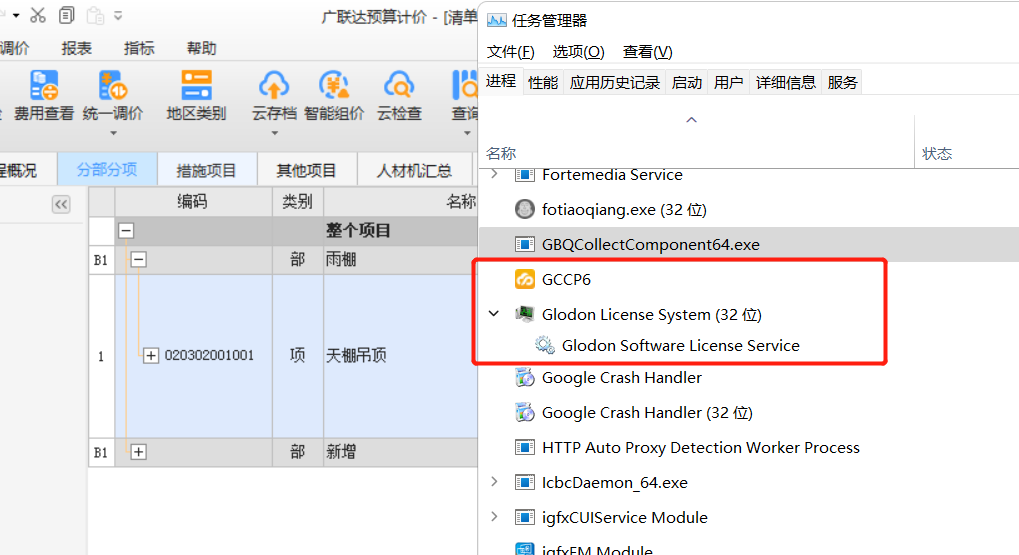Viewport: 1019px width, 555px height.
Task: Switch to Task Manager 服务 tab
Action: tap(842, 83)
